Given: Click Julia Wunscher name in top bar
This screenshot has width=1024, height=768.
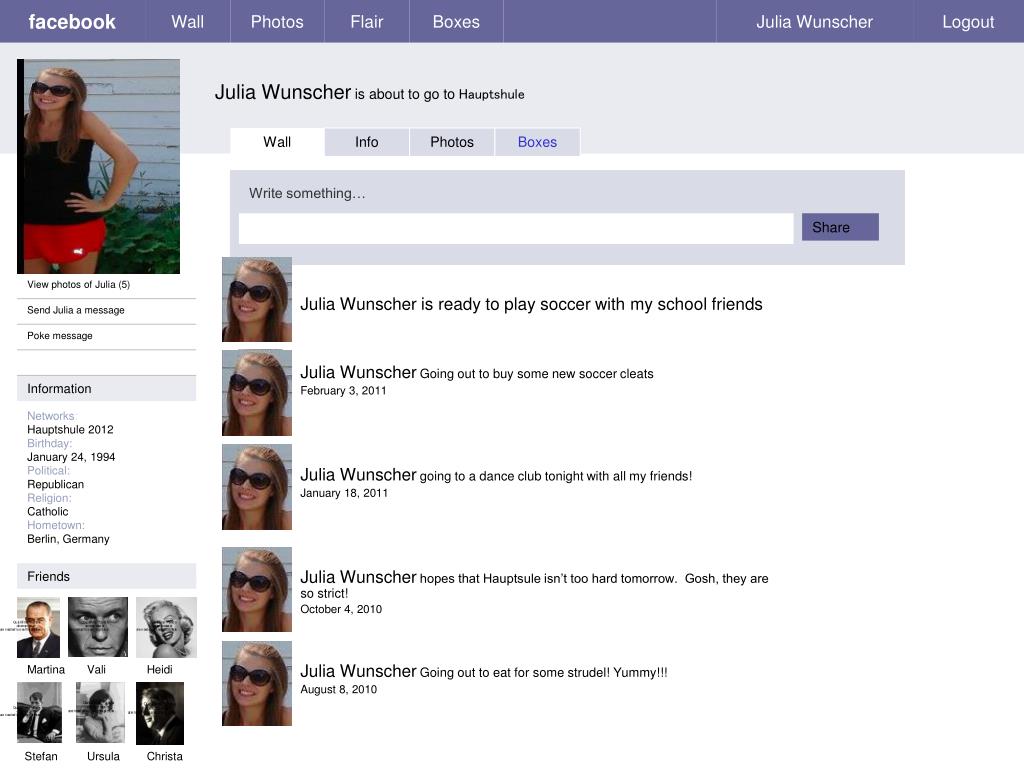Looking at the screenshot, I should (x=814, y=22).
